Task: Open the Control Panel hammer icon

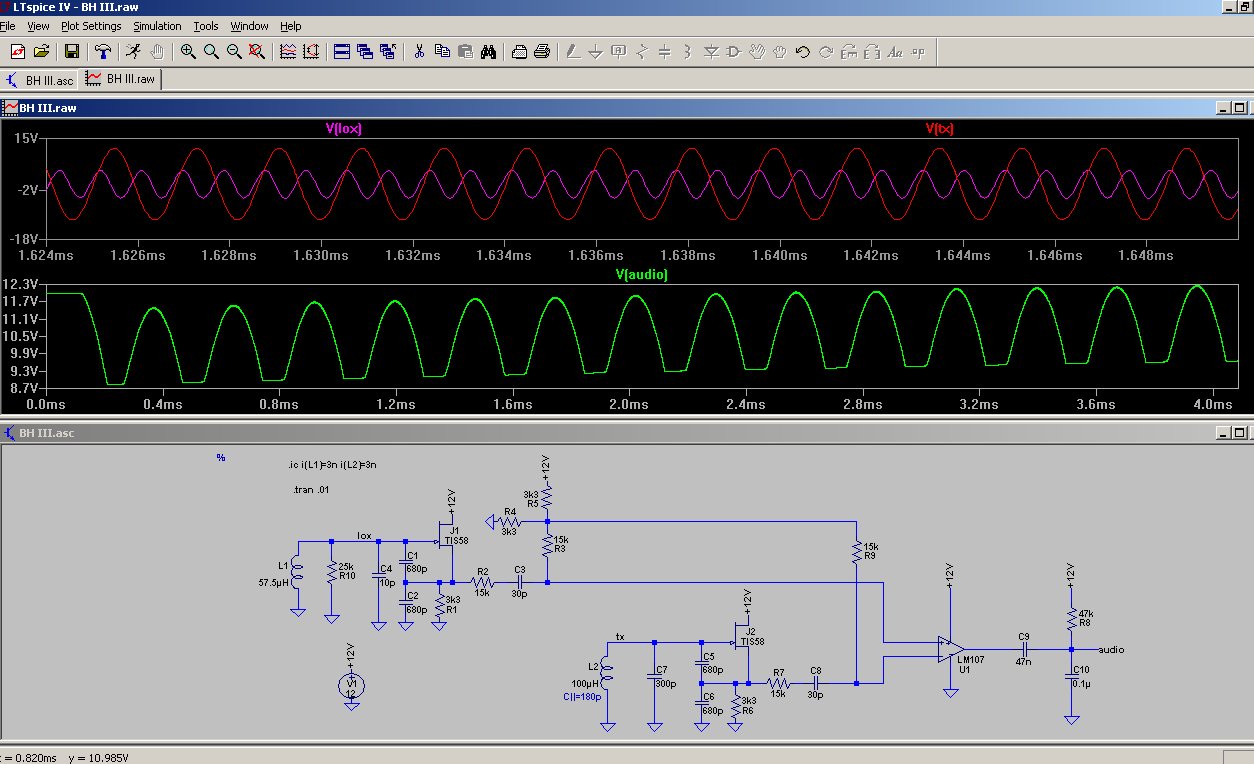Action: pyautogui.click(x=102, y=51)
